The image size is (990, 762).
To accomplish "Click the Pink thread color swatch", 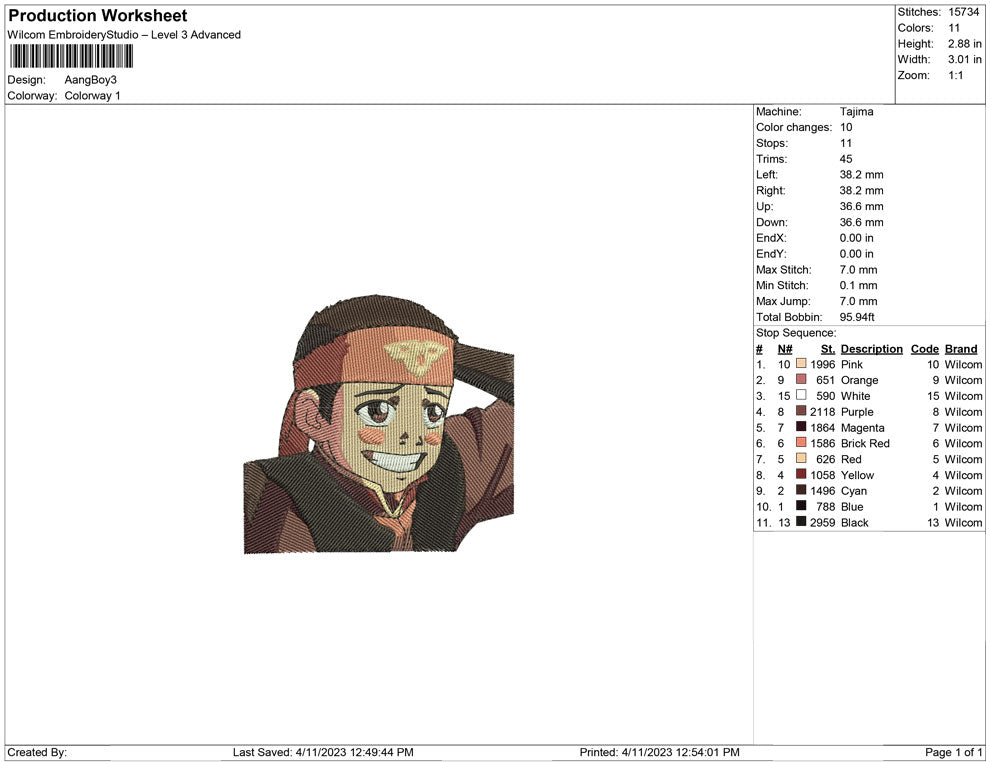I will (801, 364).
